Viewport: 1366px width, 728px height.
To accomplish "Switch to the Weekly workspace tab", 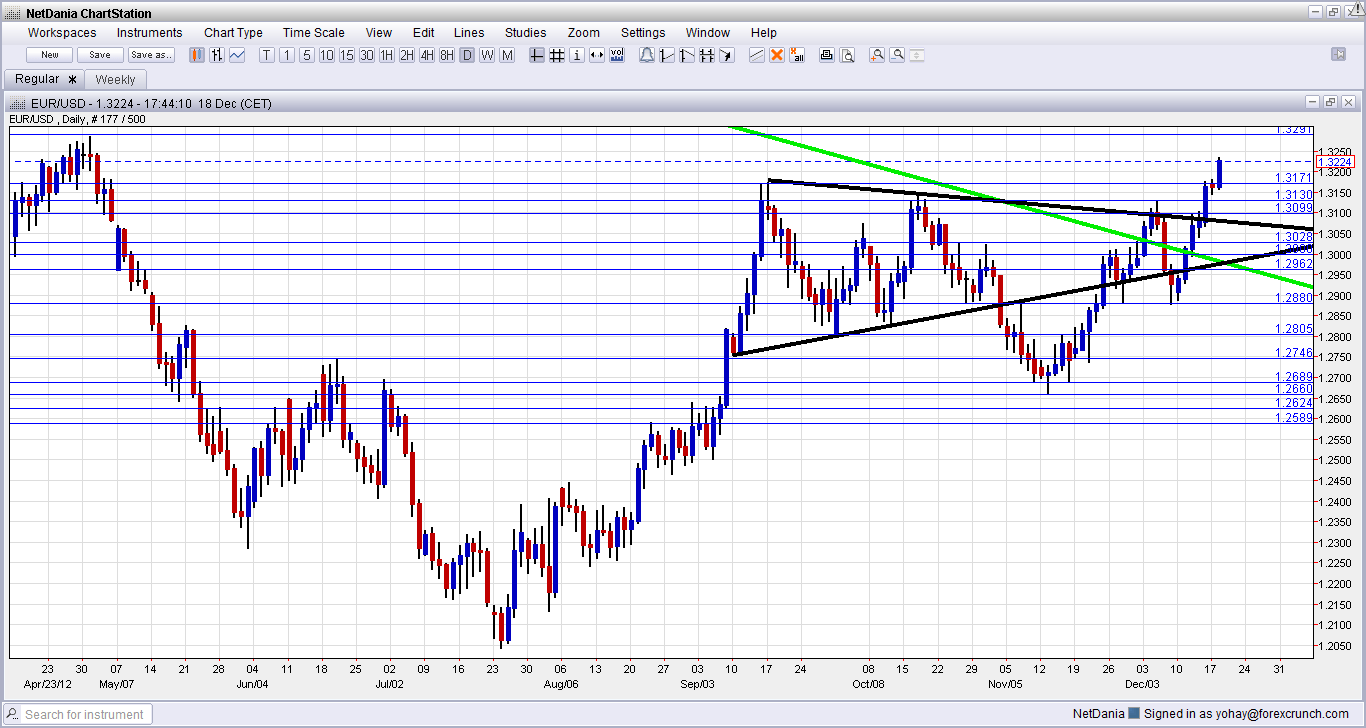I will coord(116,79).
